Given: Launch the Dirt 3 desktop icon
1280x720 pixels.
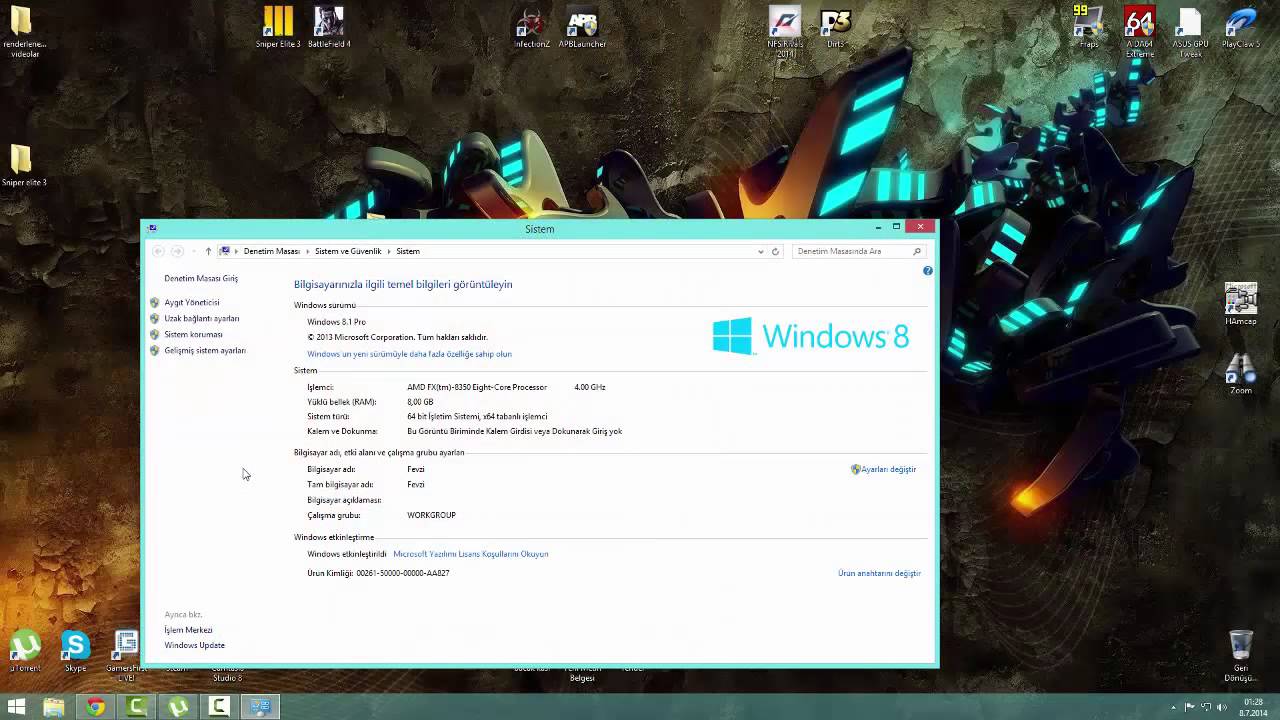Looking at the screenshot, I should coord(835,27).
